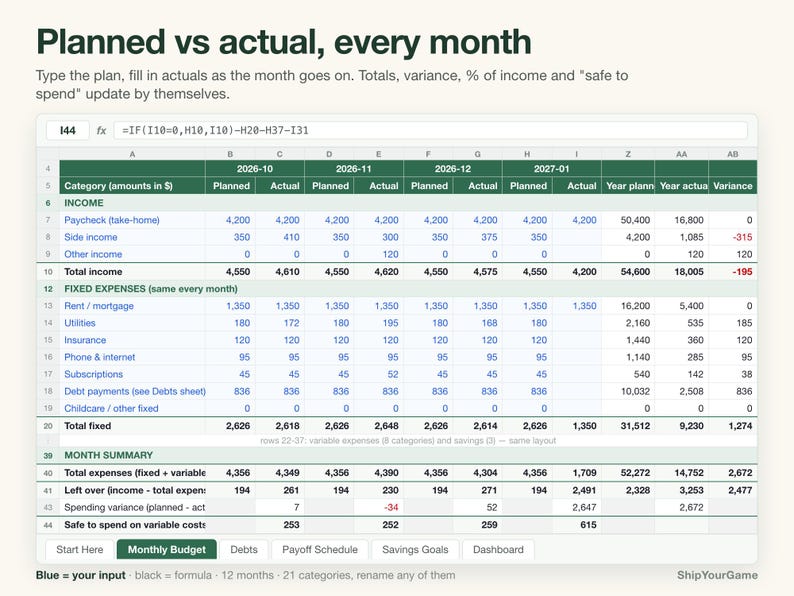Select the other income value 120 in 2026-11
This screenshot has height=596, width=794.
click(378, 254)
